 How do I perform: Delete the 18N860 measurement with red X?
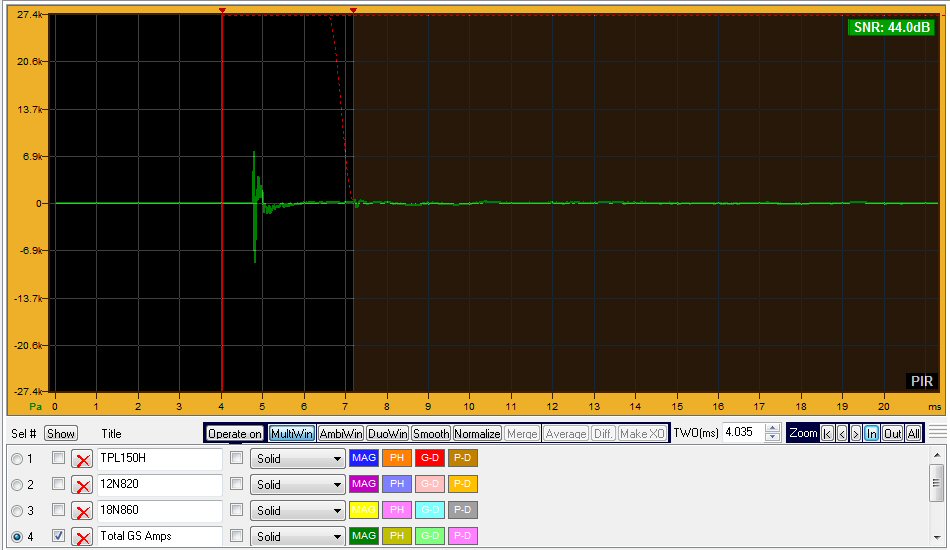(82, 511)
